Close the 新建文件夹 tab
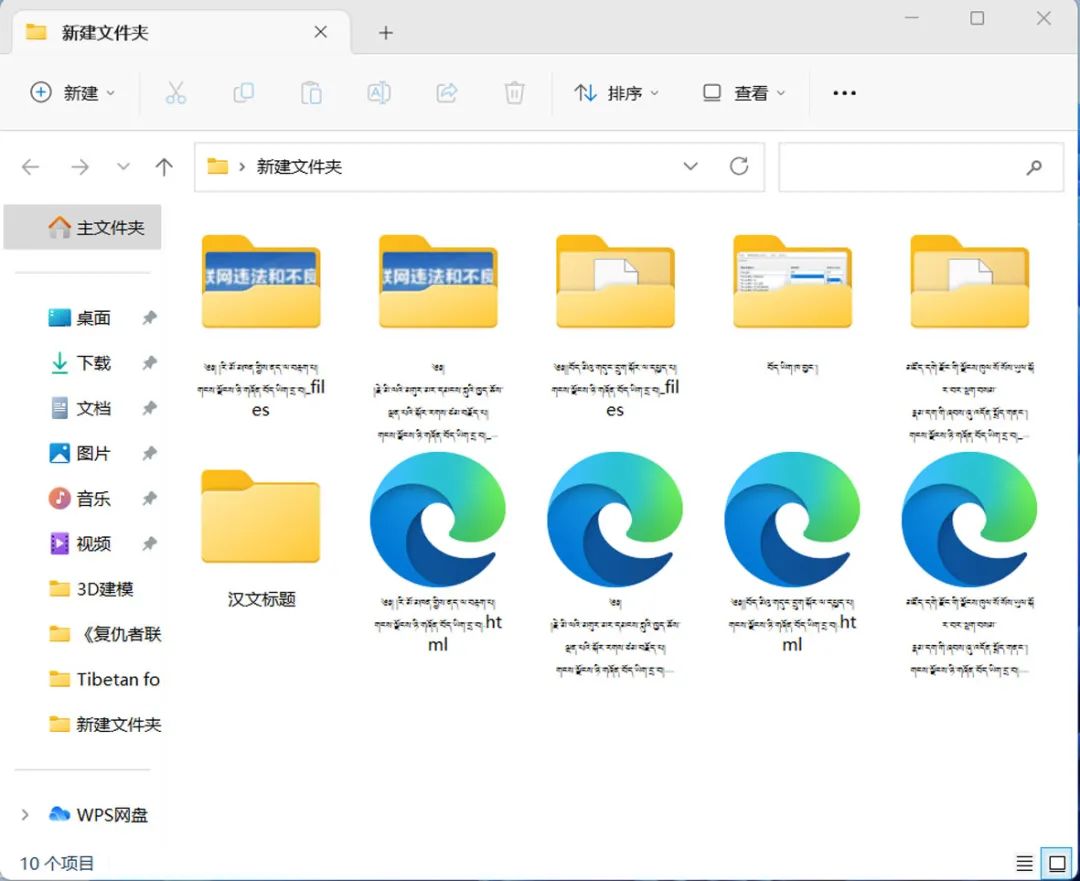Image resolution: width=1080 pixels, height=881 pixels. [320, 32]
